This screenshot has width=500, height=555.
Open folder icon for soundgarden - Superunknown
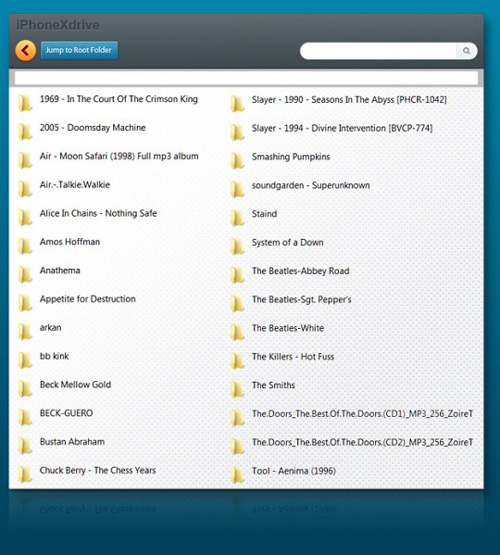click(237, 190)
